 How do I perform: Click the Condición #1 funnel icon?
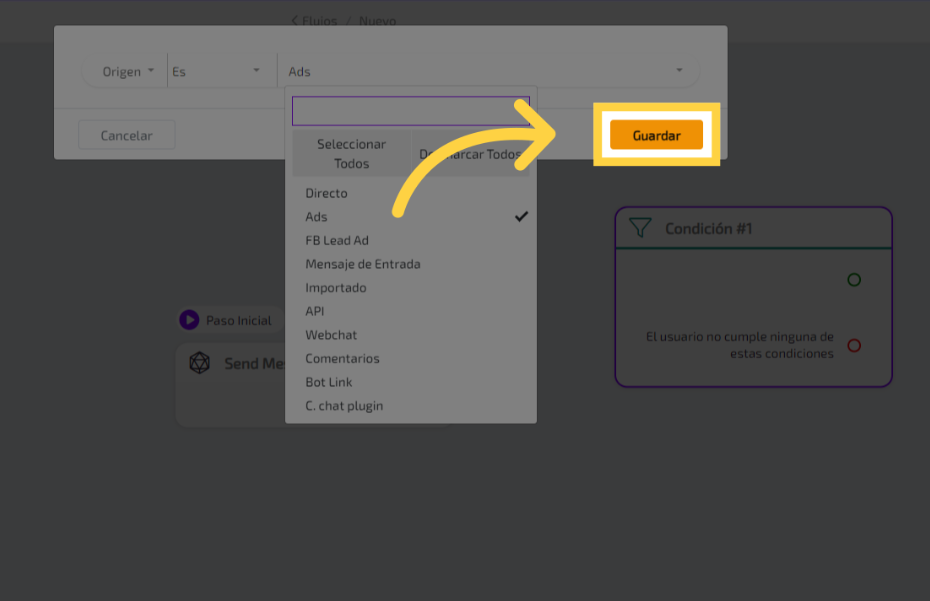640,228
